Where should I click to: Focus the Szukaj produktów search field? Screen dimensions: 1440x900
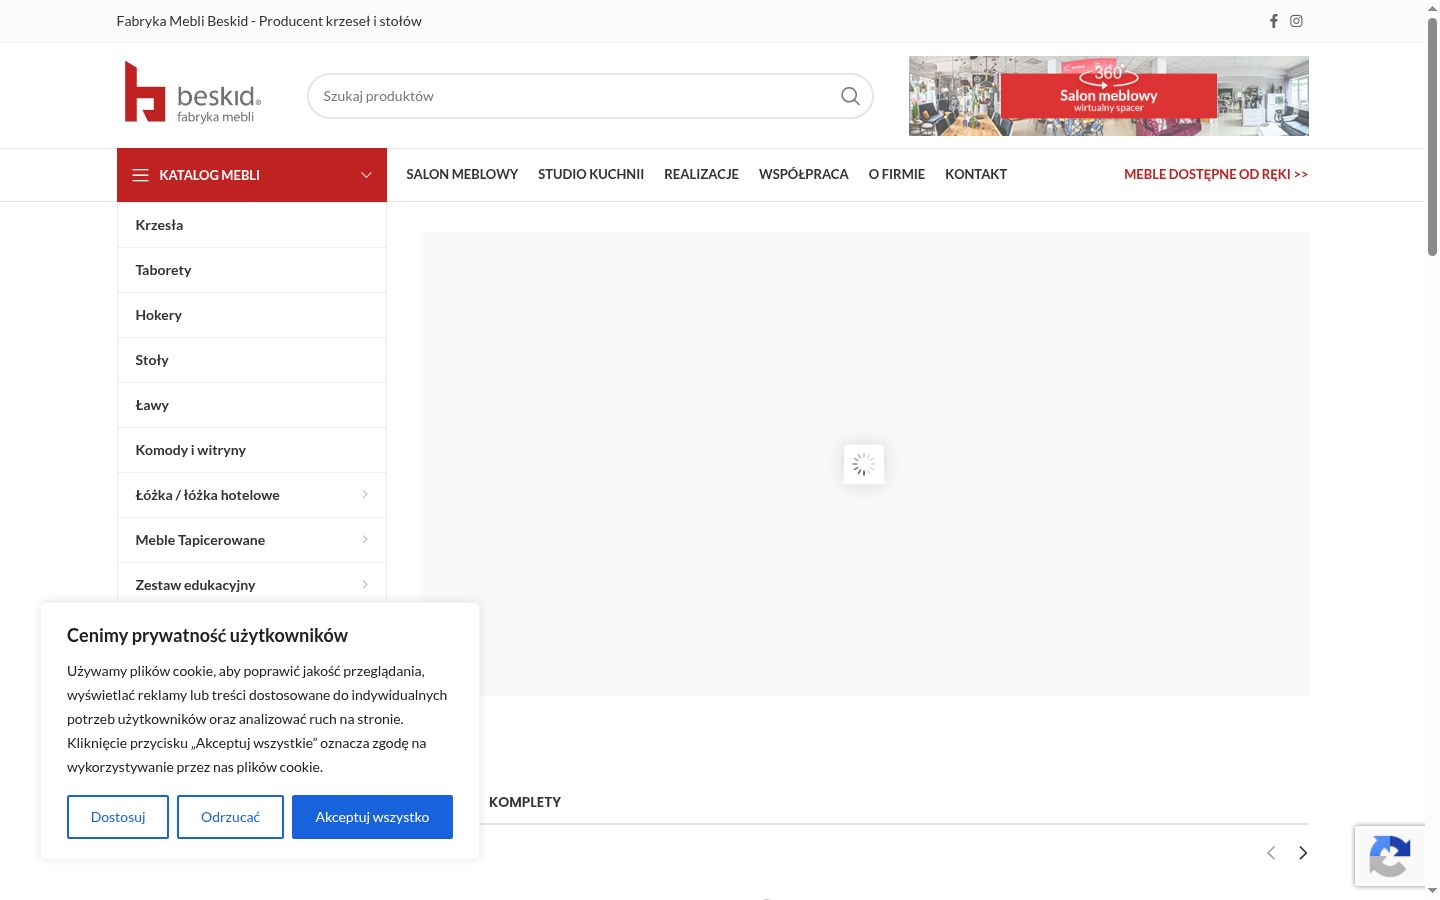coord(590,96)
